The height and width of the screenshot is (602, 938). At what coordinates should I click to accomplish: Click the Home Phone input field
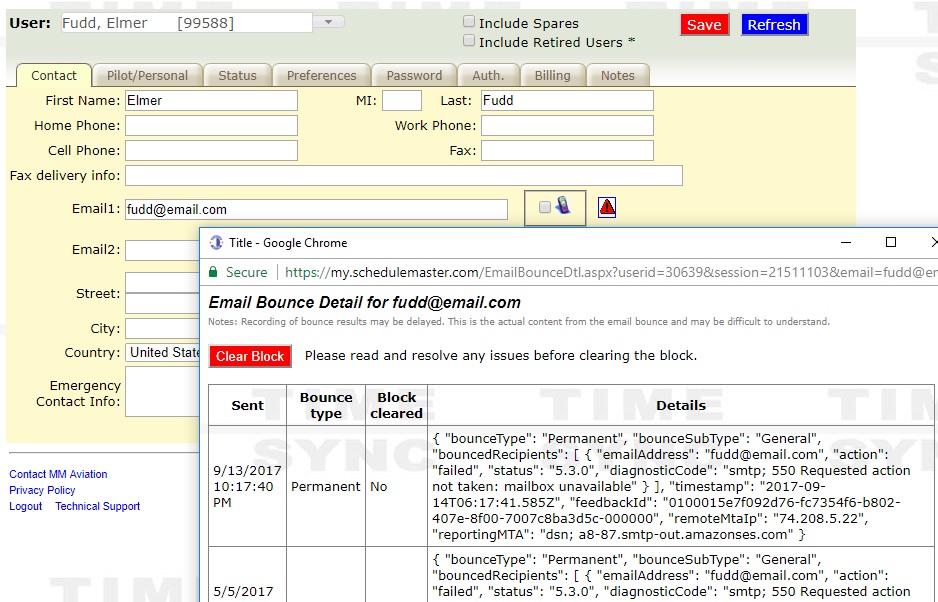[x=211, y=126]
